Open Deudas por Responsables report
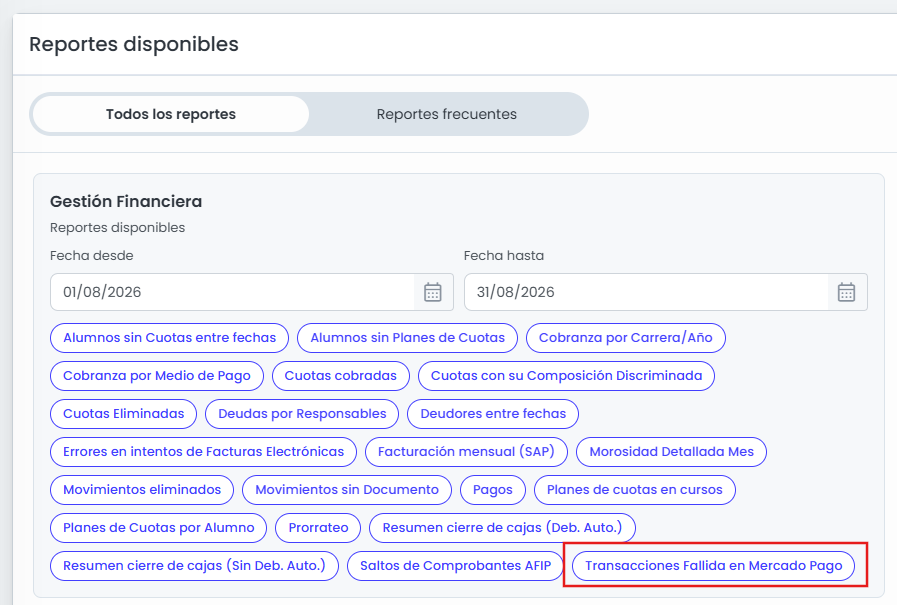 click(x=302, y=414)
